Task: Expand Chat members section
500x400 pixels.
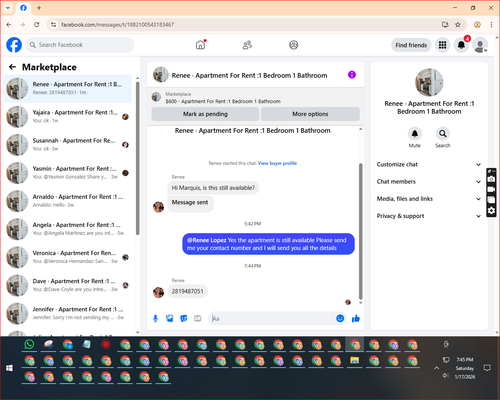Action: pos(429,182)
